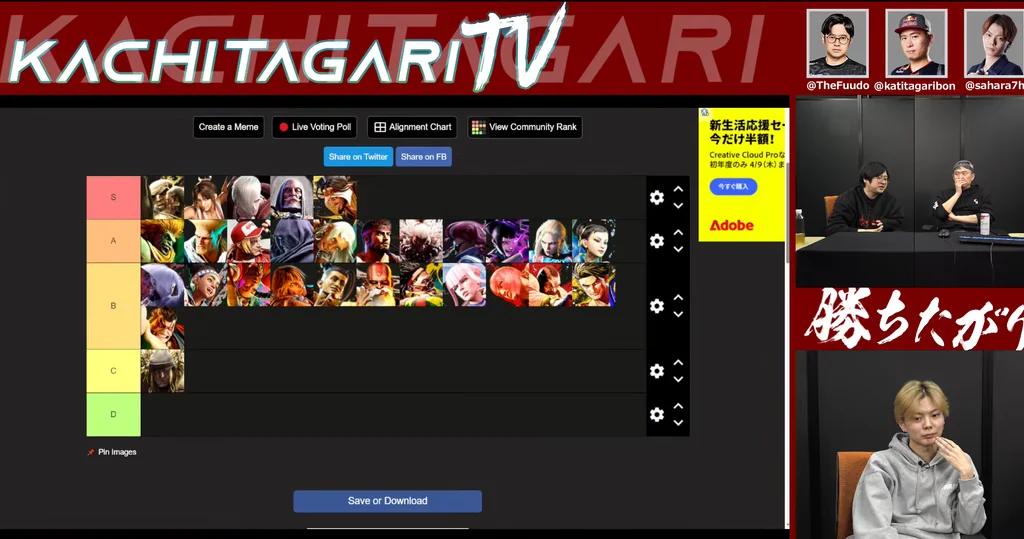
Task: Select the lone character portrait in C tier
Action: pyautogui.click(x=163, y=371)
